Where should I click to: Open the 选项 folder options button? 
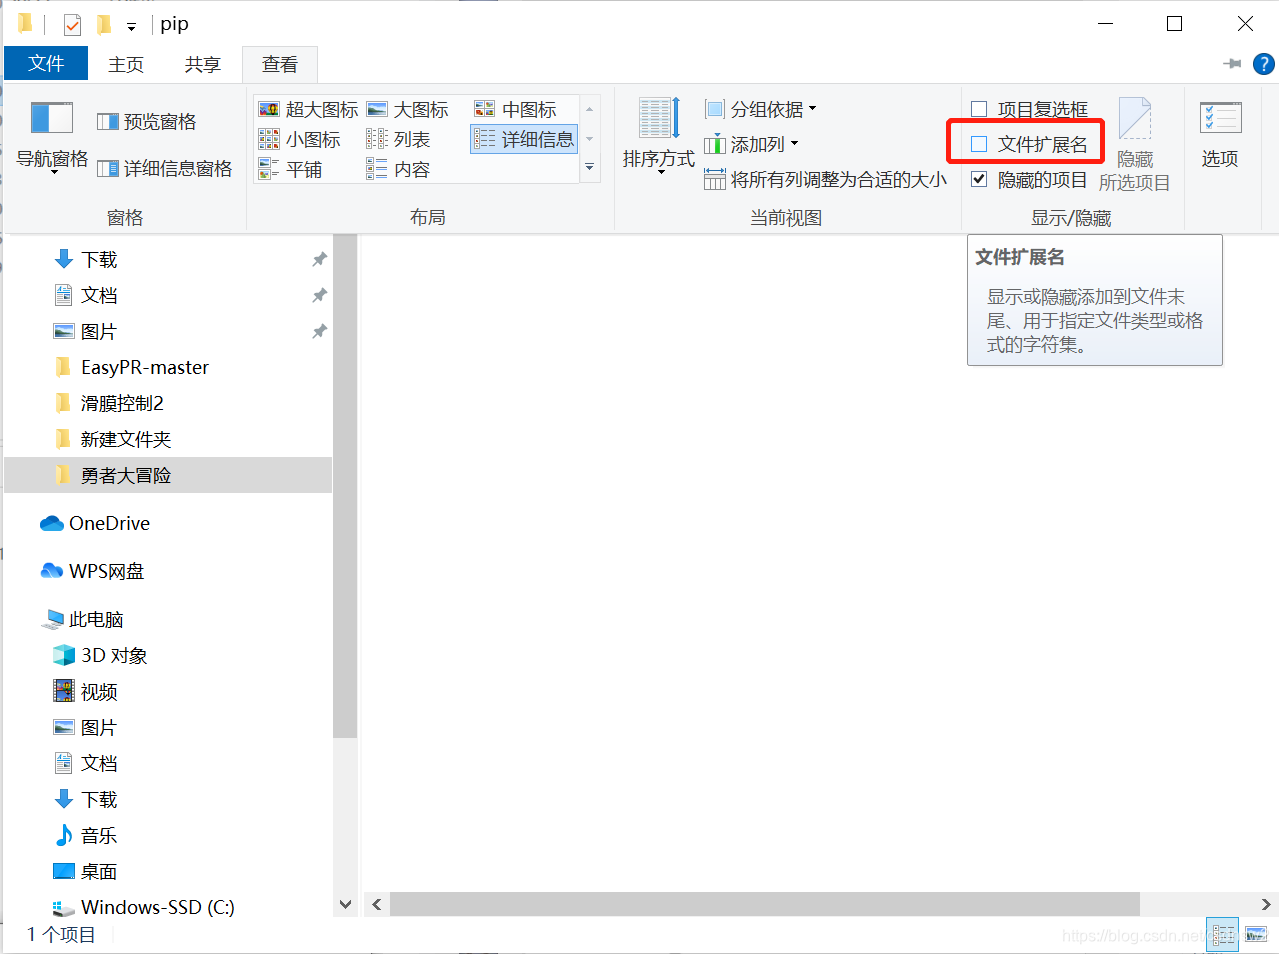coord(1220,135)
